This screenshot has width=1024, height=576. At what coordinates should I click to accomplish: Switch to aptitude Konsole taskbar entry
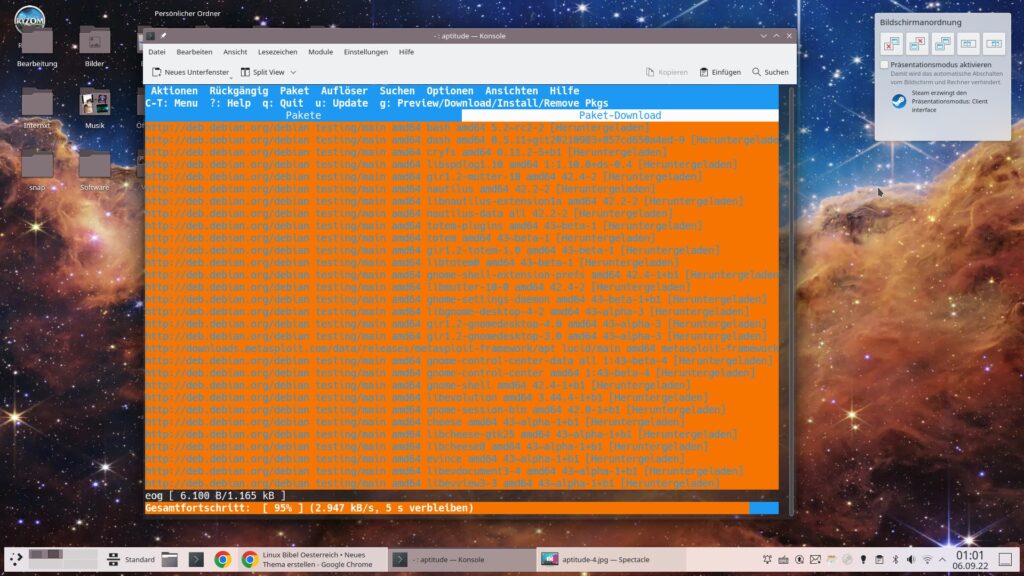[461, 560]
